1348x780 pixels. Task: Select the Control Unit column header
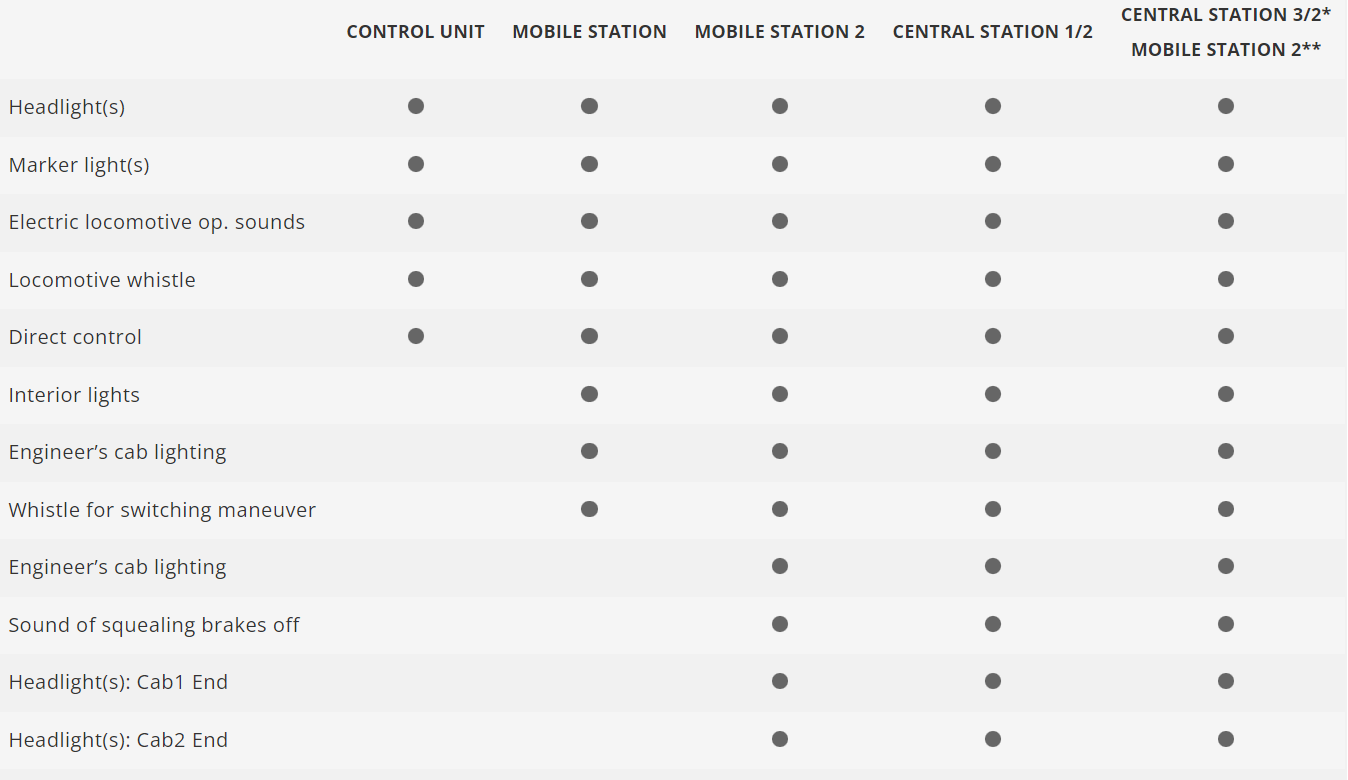(x=415, y=32)
